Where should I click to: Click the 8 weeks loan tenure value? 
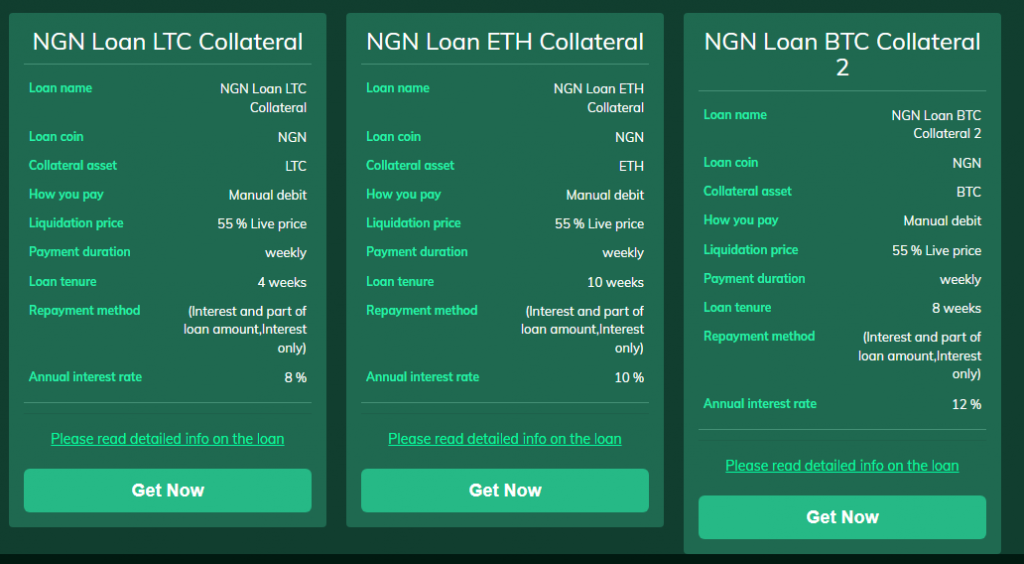coord(956,309)
